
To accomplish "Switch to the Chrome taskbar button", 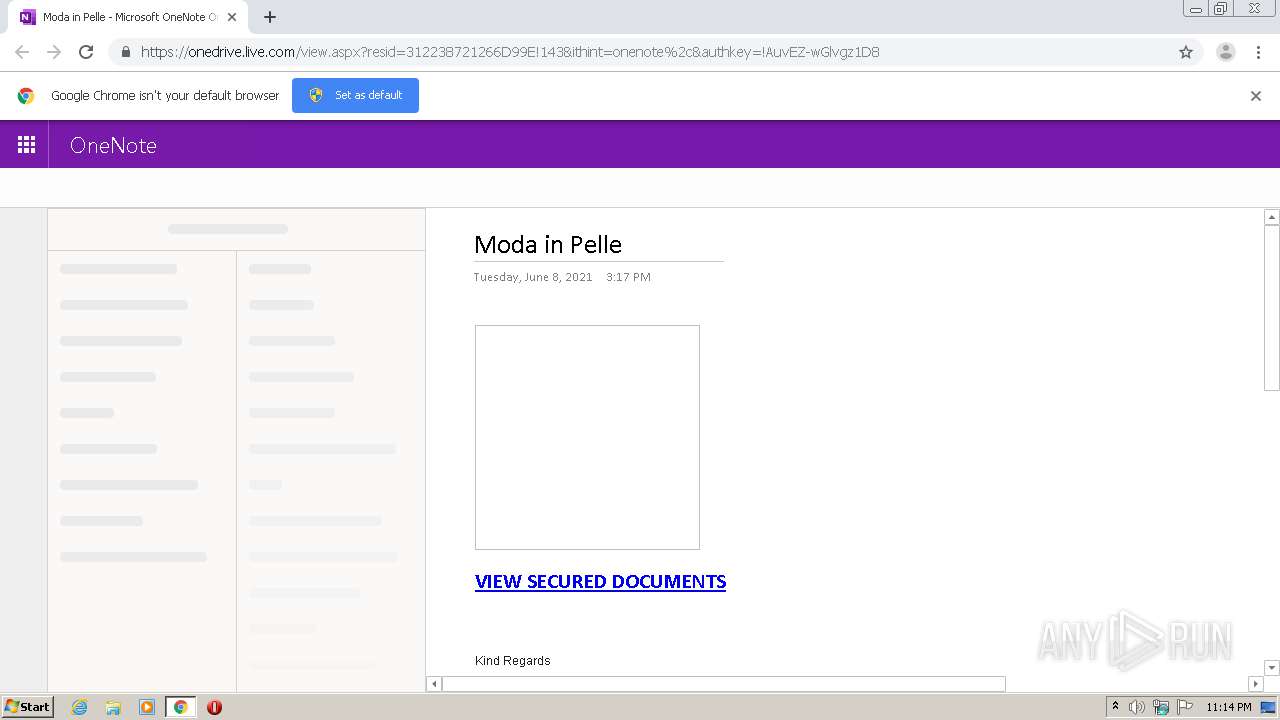I will click(180, 707).
